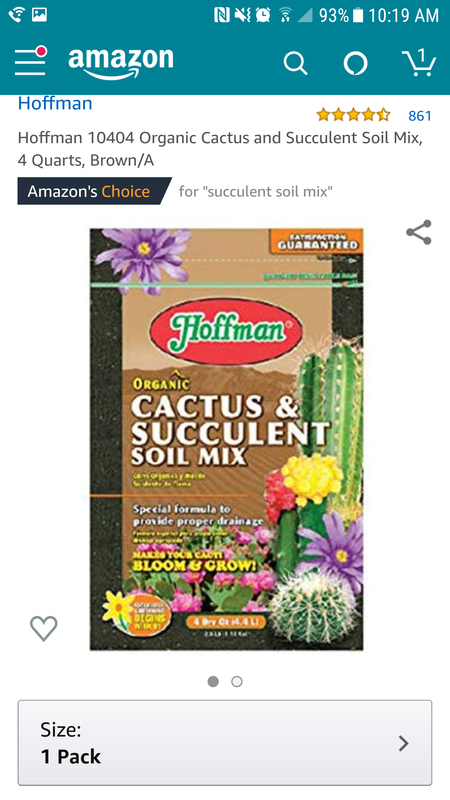Open the shopping cart
Image resolution: width=450 pixels, height=800 pixels.
[419, 63]
